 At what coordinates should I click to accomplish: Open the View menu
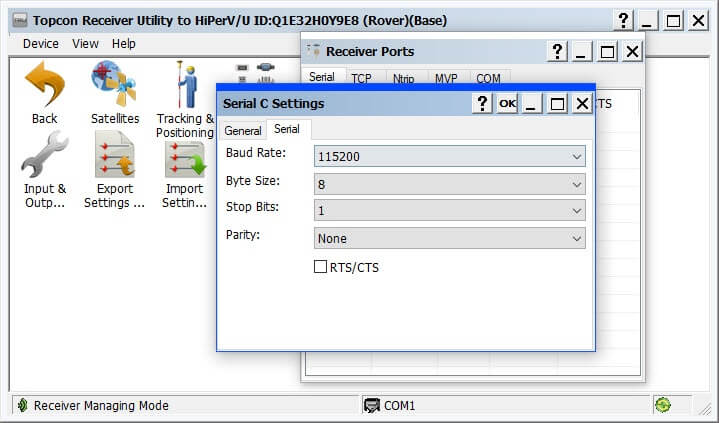(85, 44)
